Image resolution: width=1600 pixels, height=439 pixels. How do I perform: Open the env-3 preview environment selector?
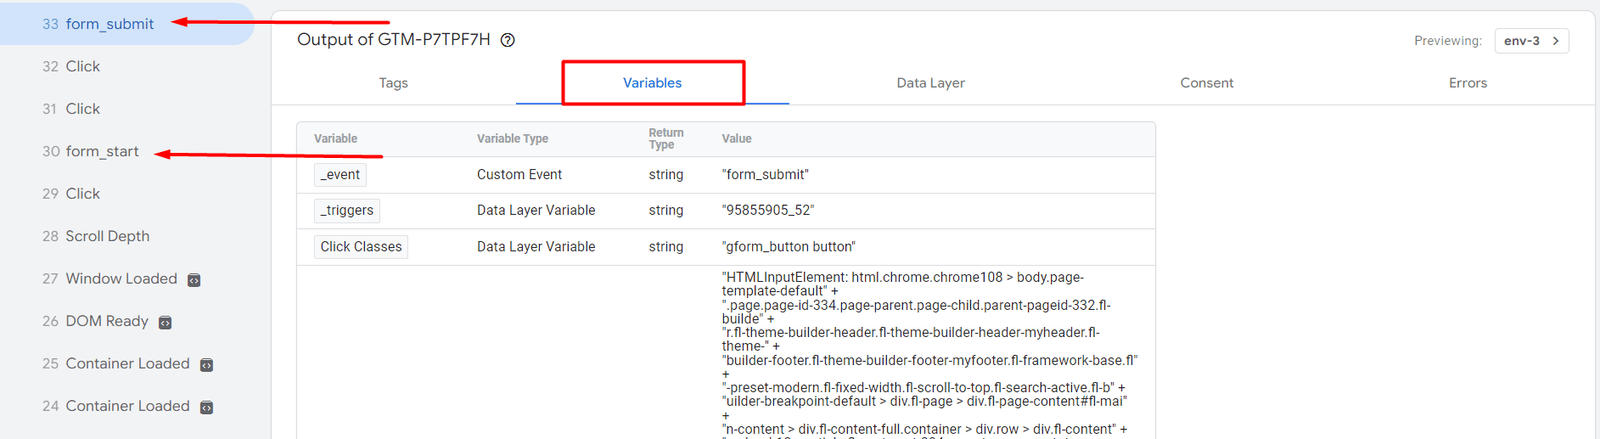[x=1532, y=41]
